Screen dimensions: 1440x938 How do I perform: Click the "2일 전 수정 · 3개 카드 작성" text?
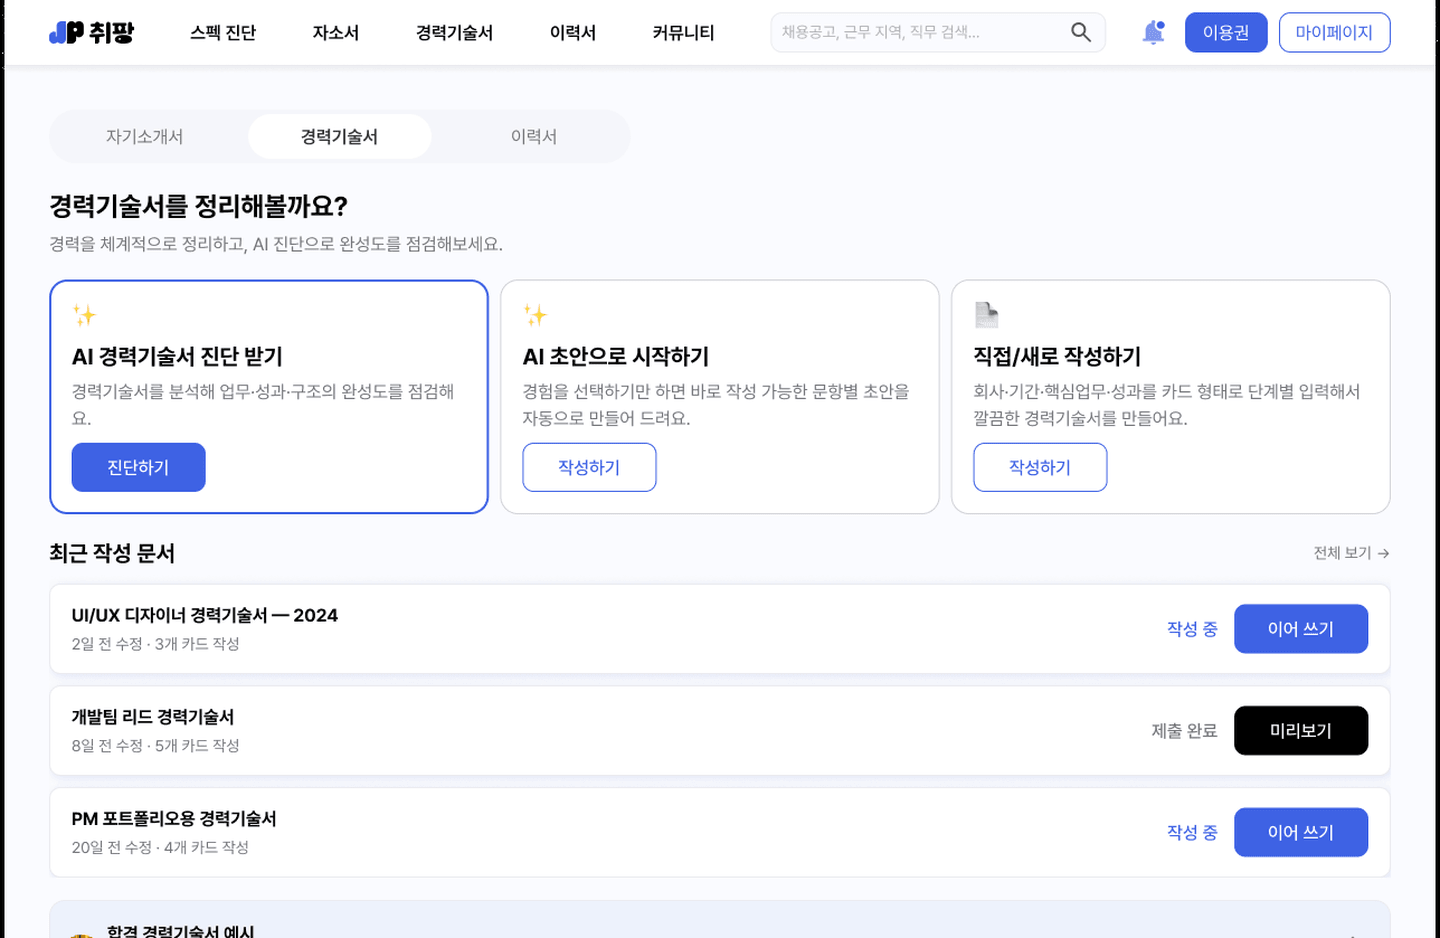[x=156, y=644]
